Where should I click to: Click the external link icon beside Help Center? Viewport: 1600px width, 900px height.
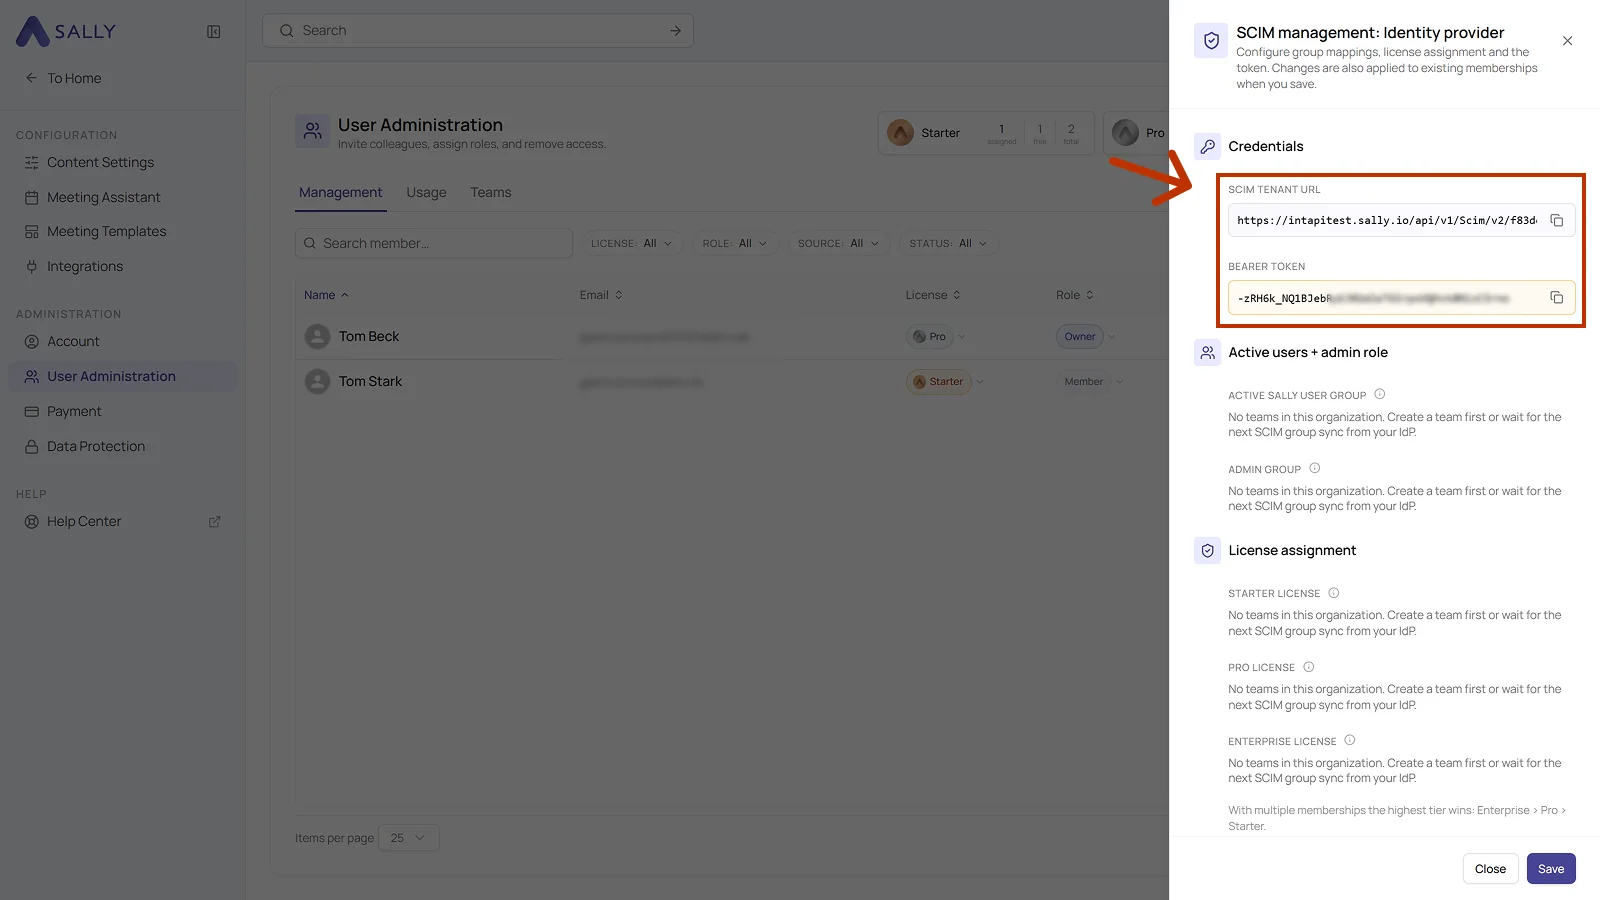[214, 521]
